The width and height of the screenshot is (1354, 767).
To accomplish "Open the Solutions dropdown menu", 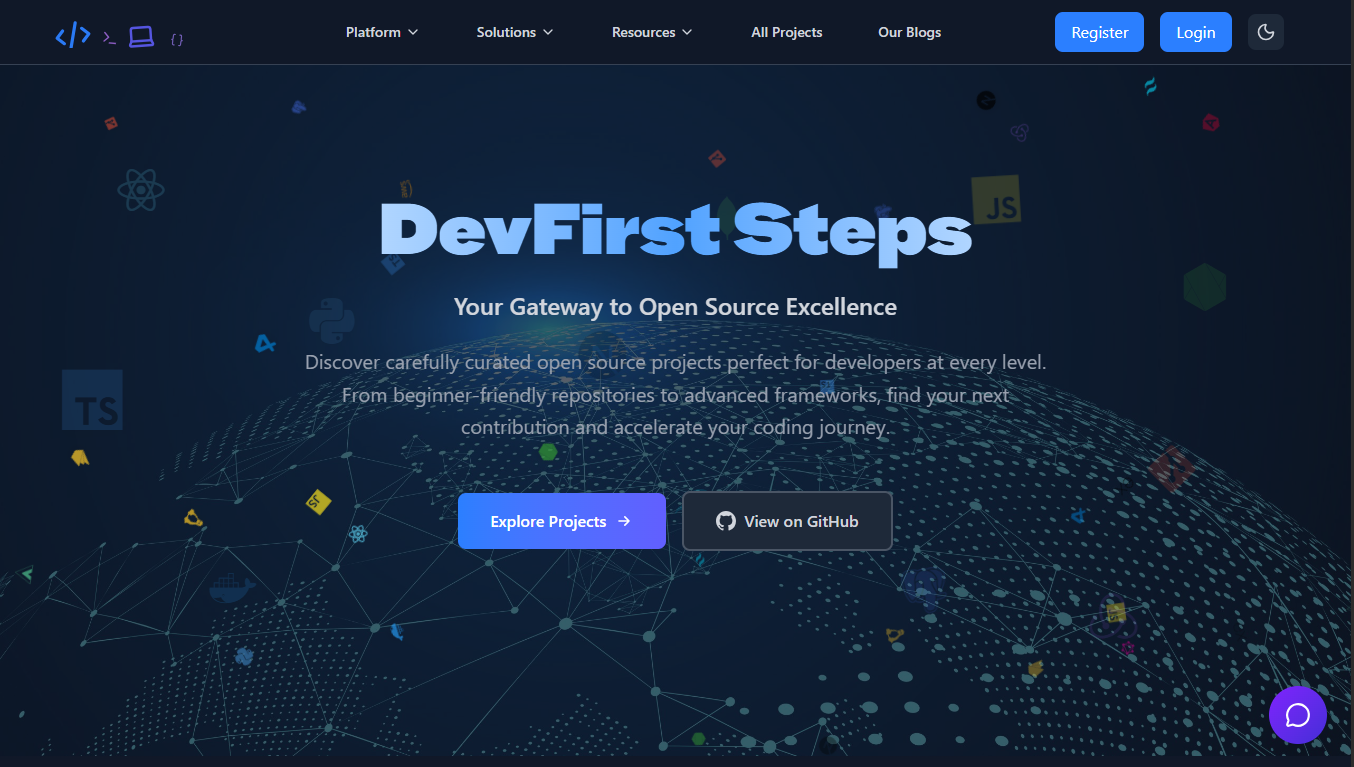I will (x=513, y=31).
